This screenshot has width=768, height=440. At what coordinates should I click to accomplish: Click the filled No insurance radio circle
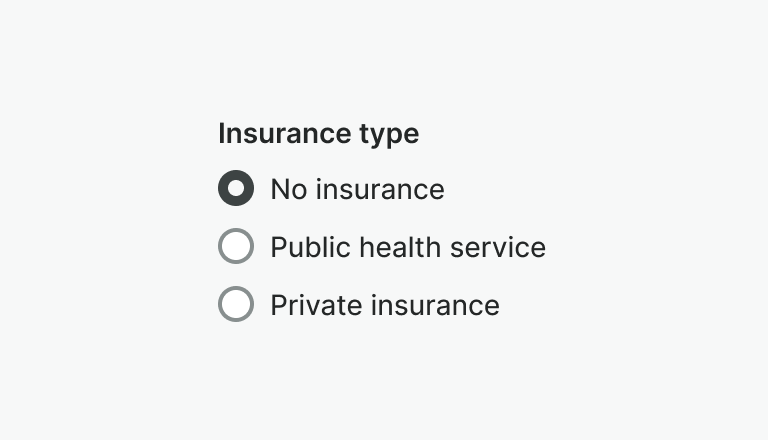tap(236, 189)
